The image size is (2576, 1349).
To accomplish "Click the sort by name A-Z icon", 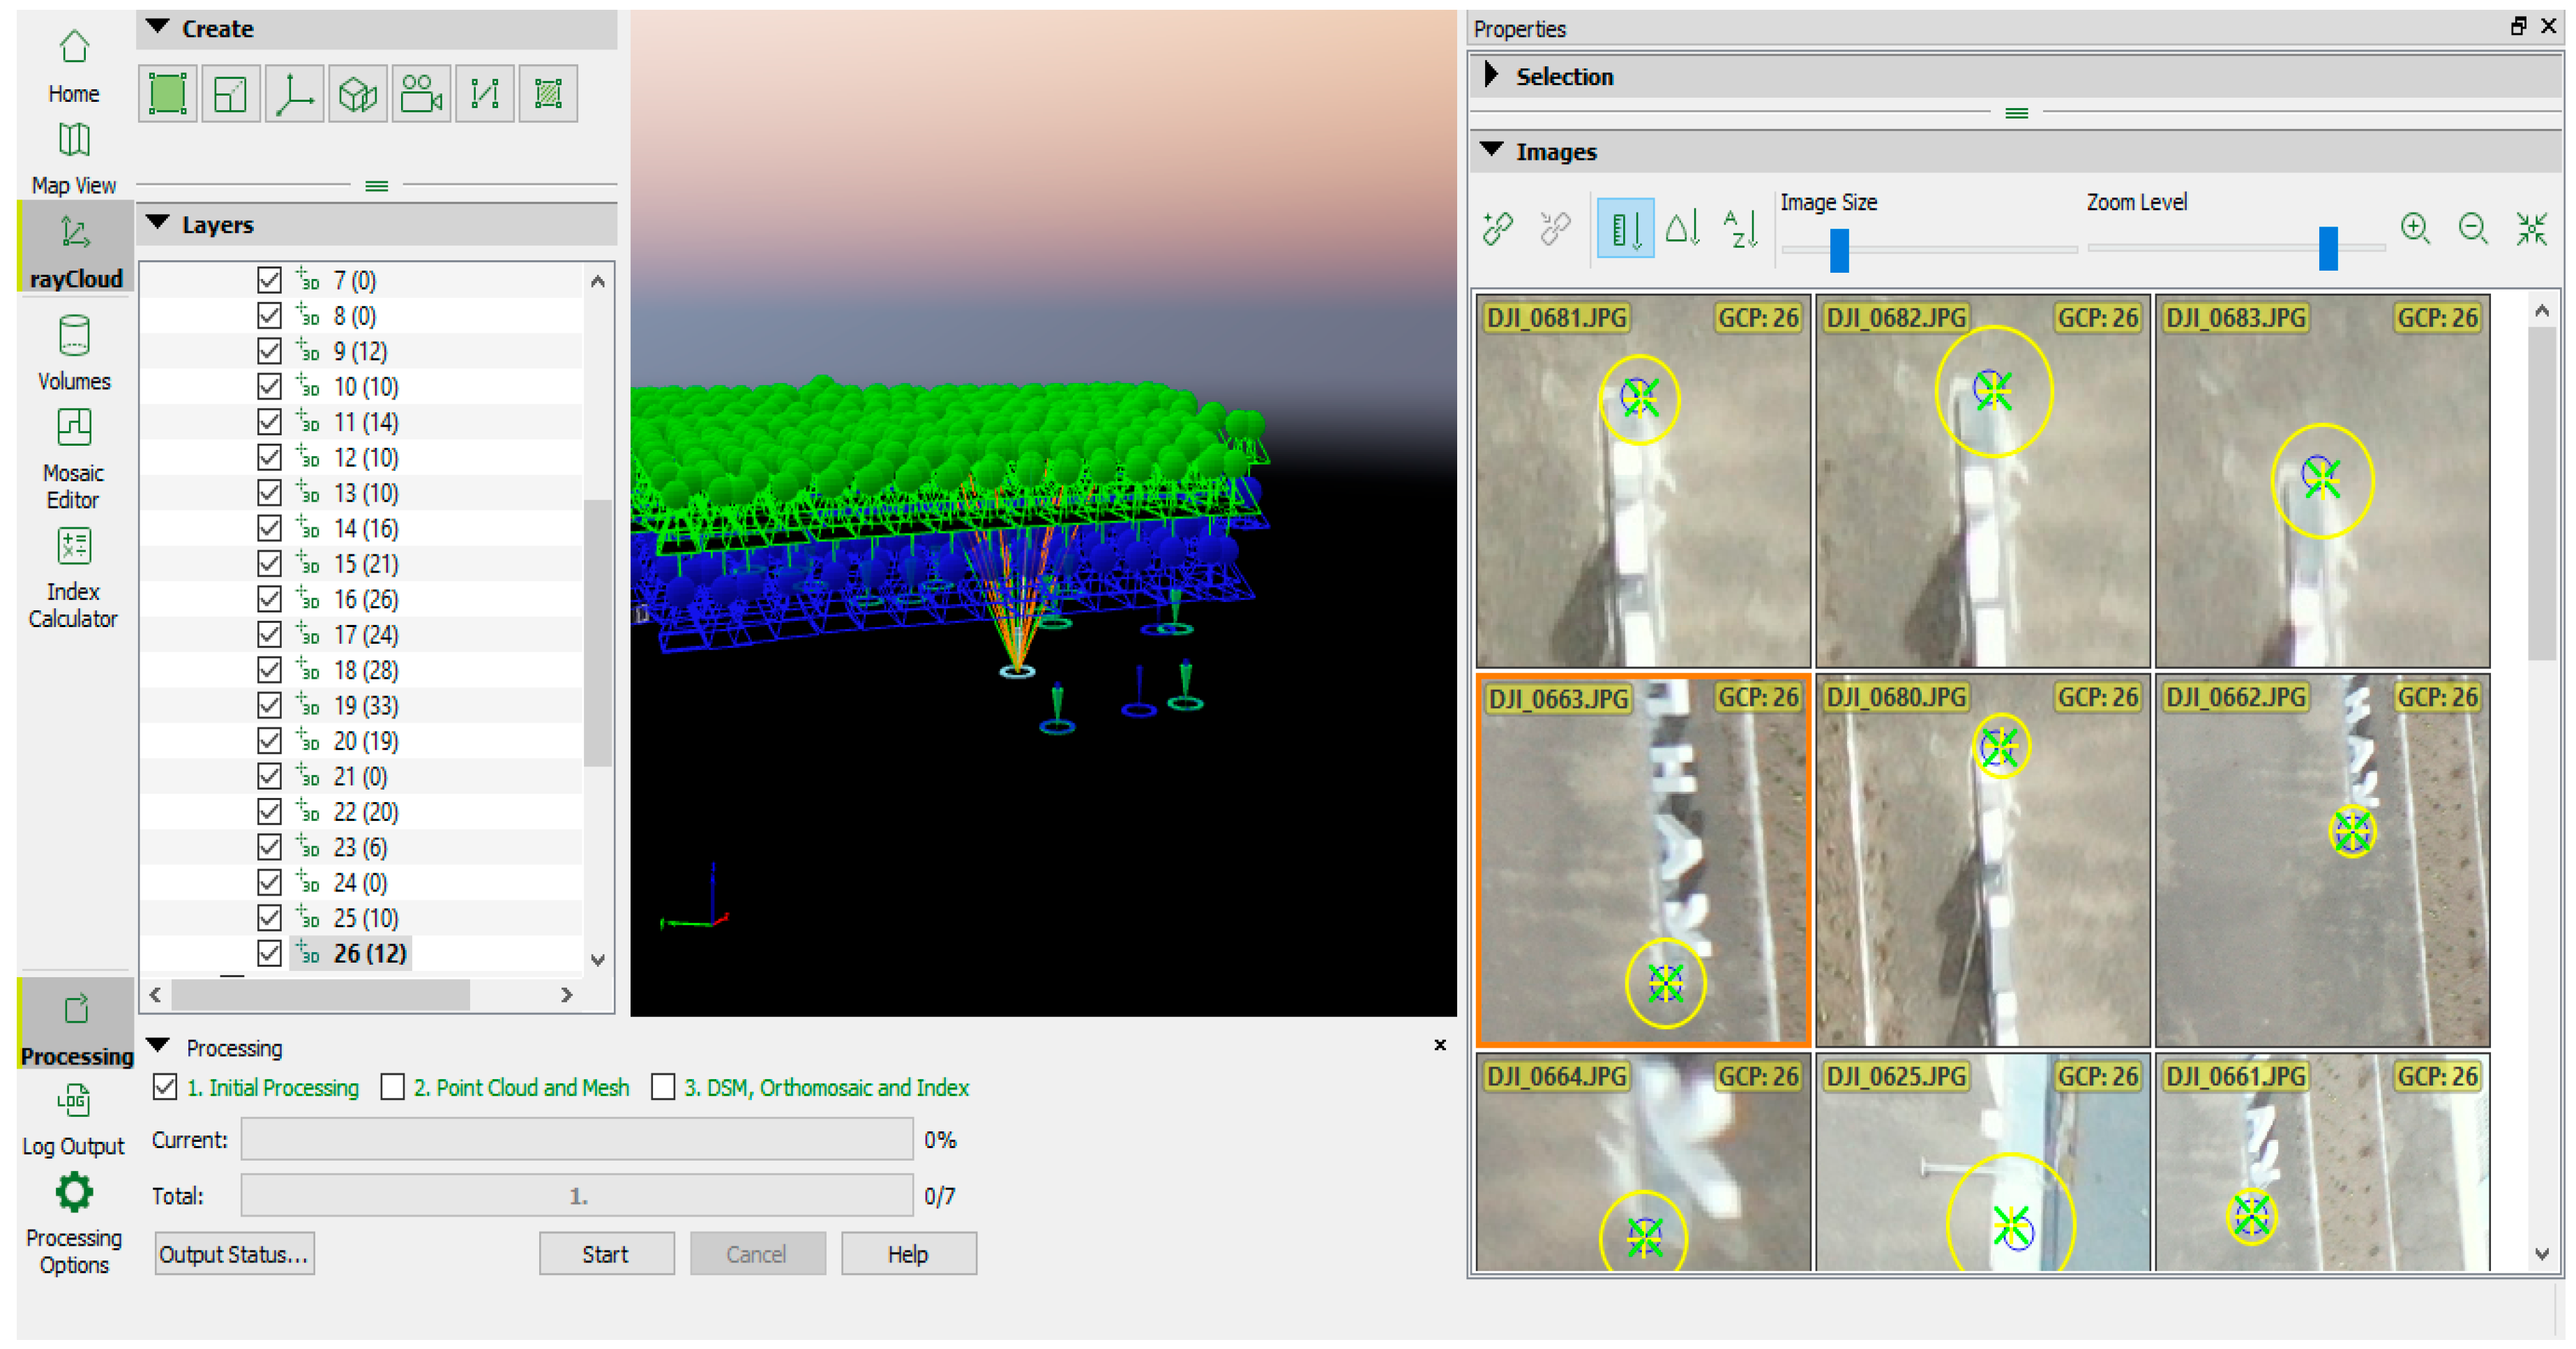I will [x=1740, y=229].
